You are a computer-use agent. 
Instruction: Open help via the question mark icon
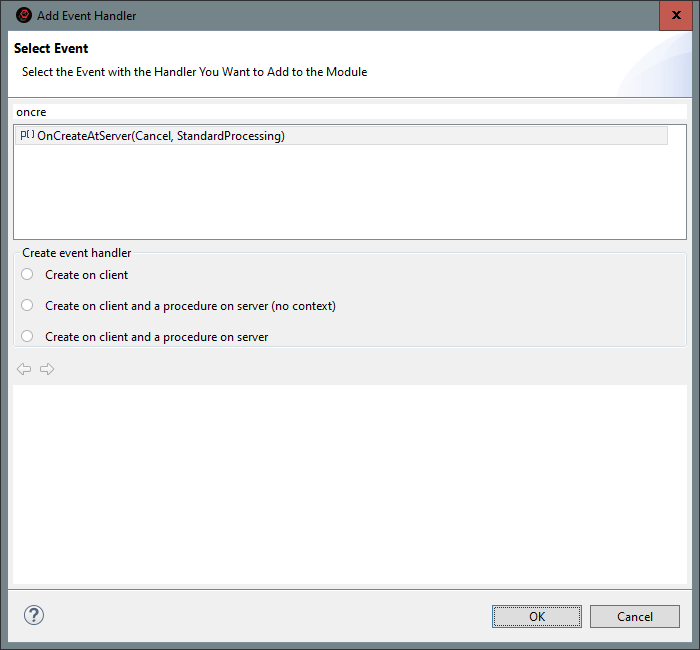(34, 615)
